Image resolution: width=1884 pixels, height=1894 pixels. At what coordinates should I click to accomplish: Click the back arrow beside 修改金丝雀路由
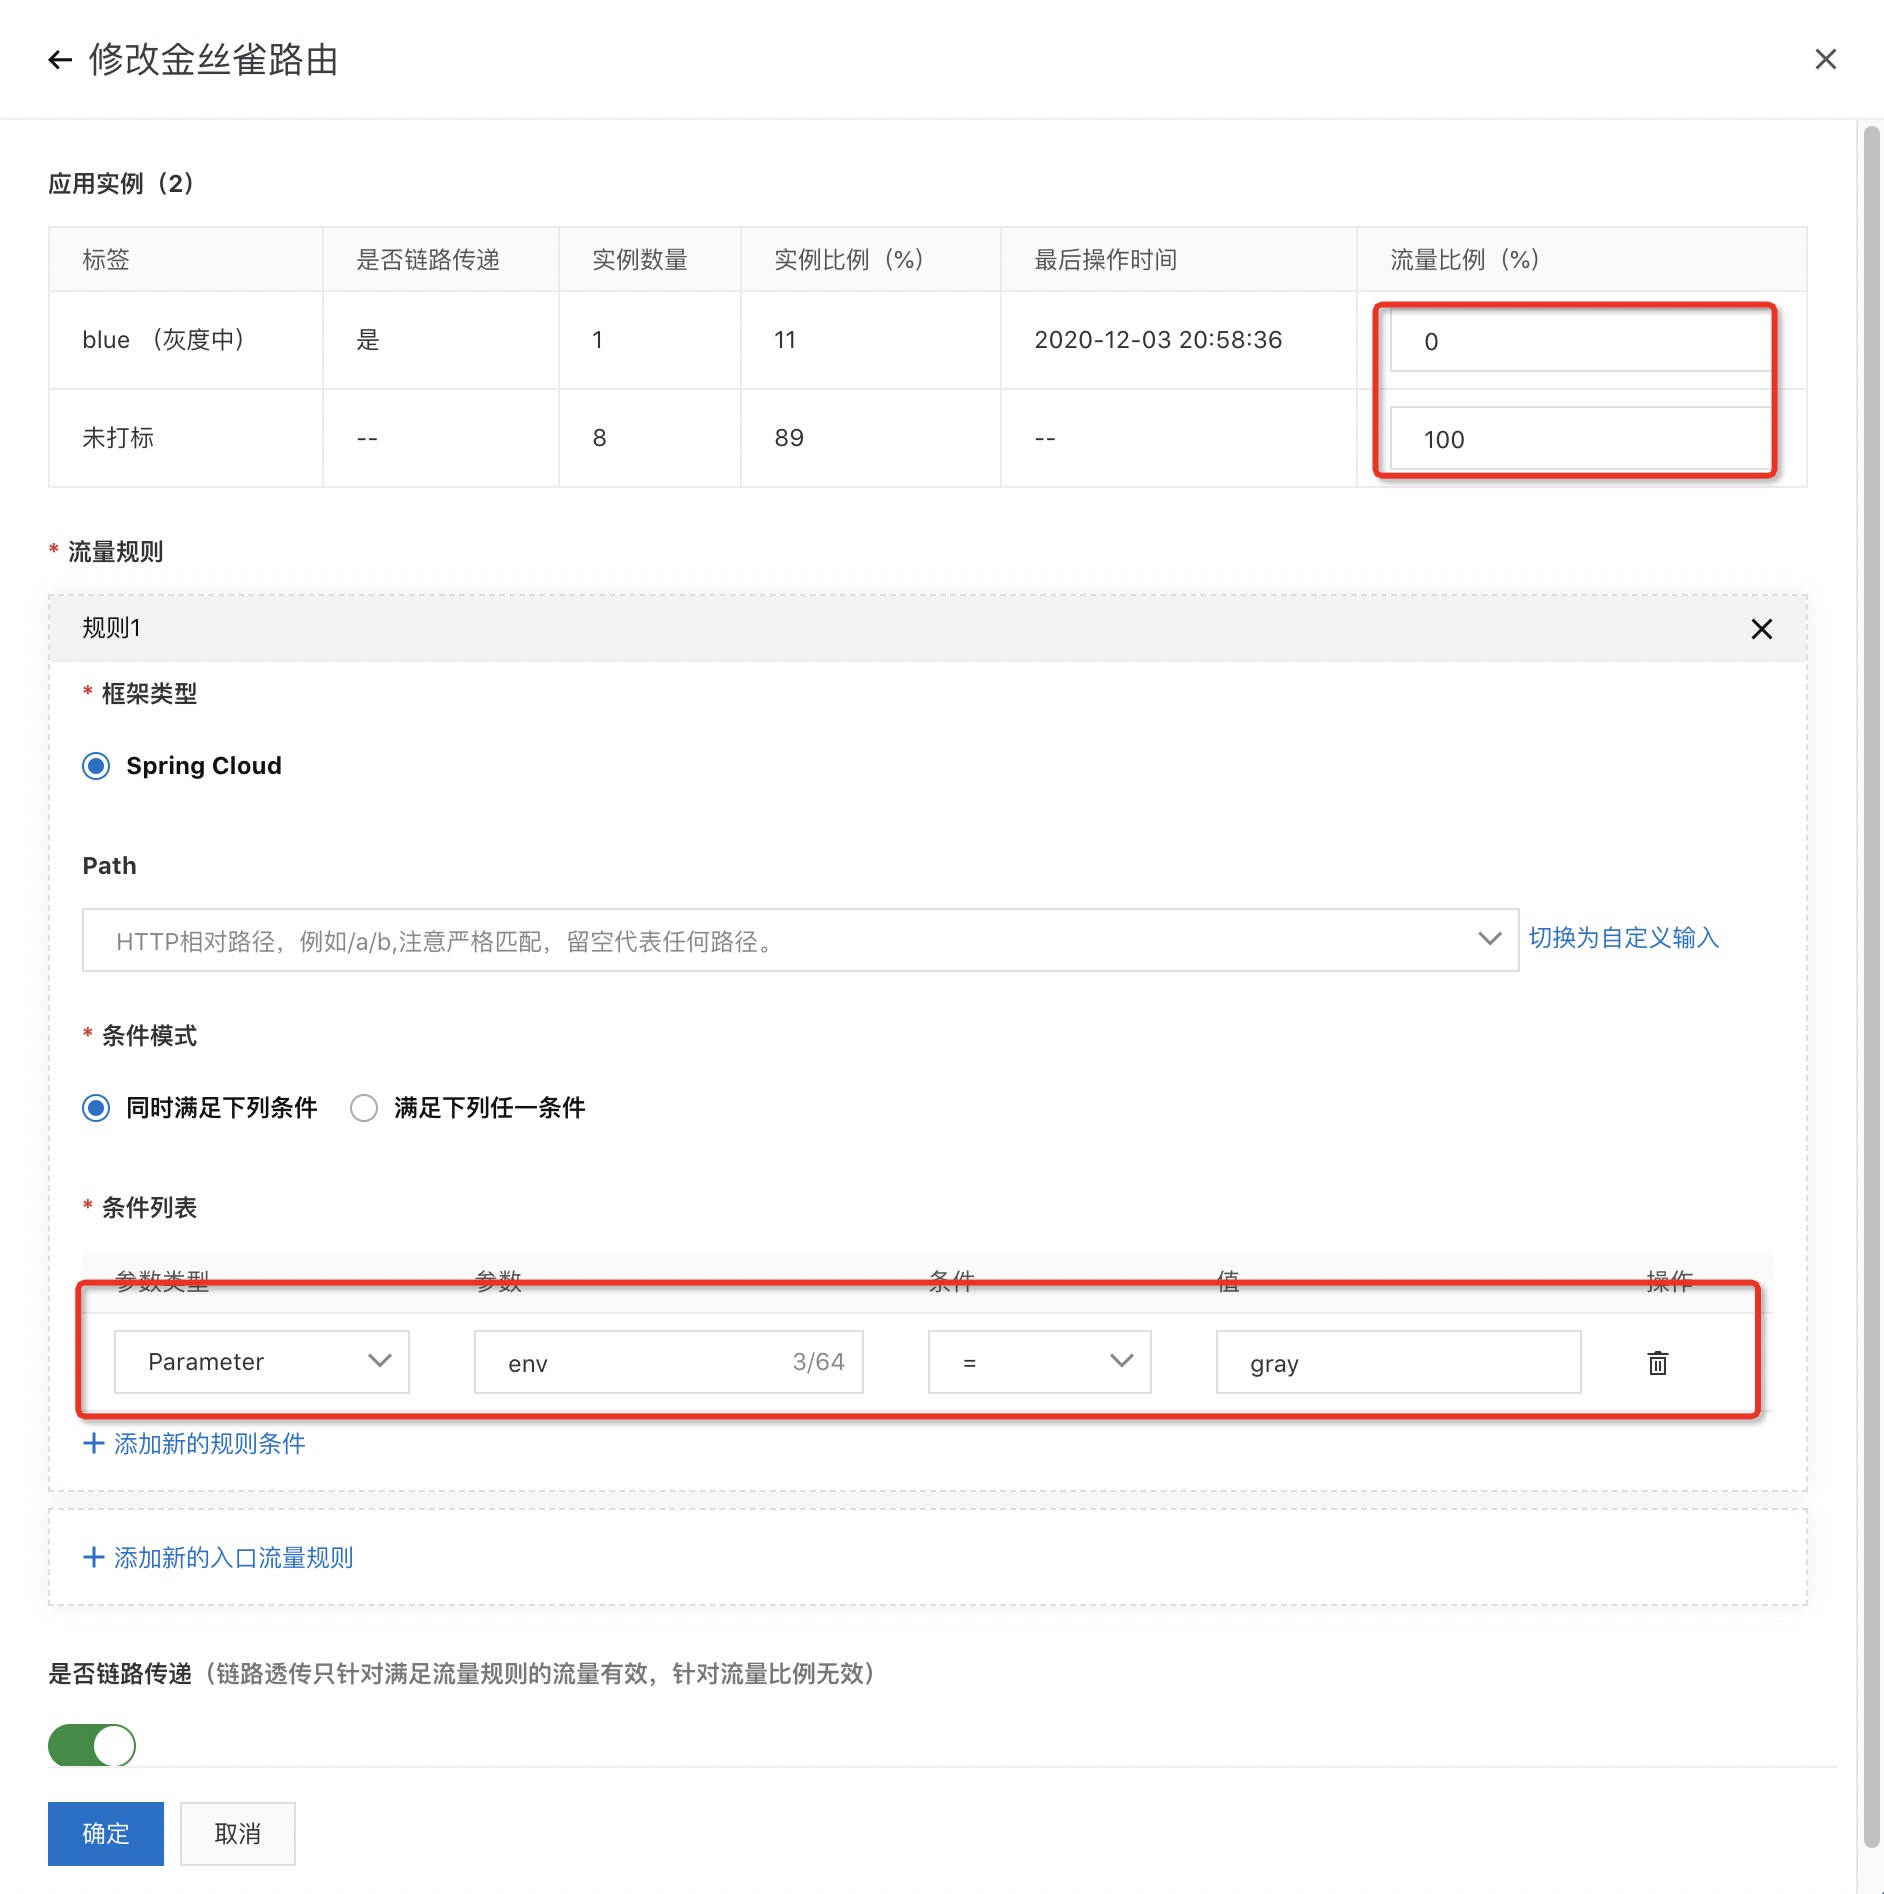(60, 60)
